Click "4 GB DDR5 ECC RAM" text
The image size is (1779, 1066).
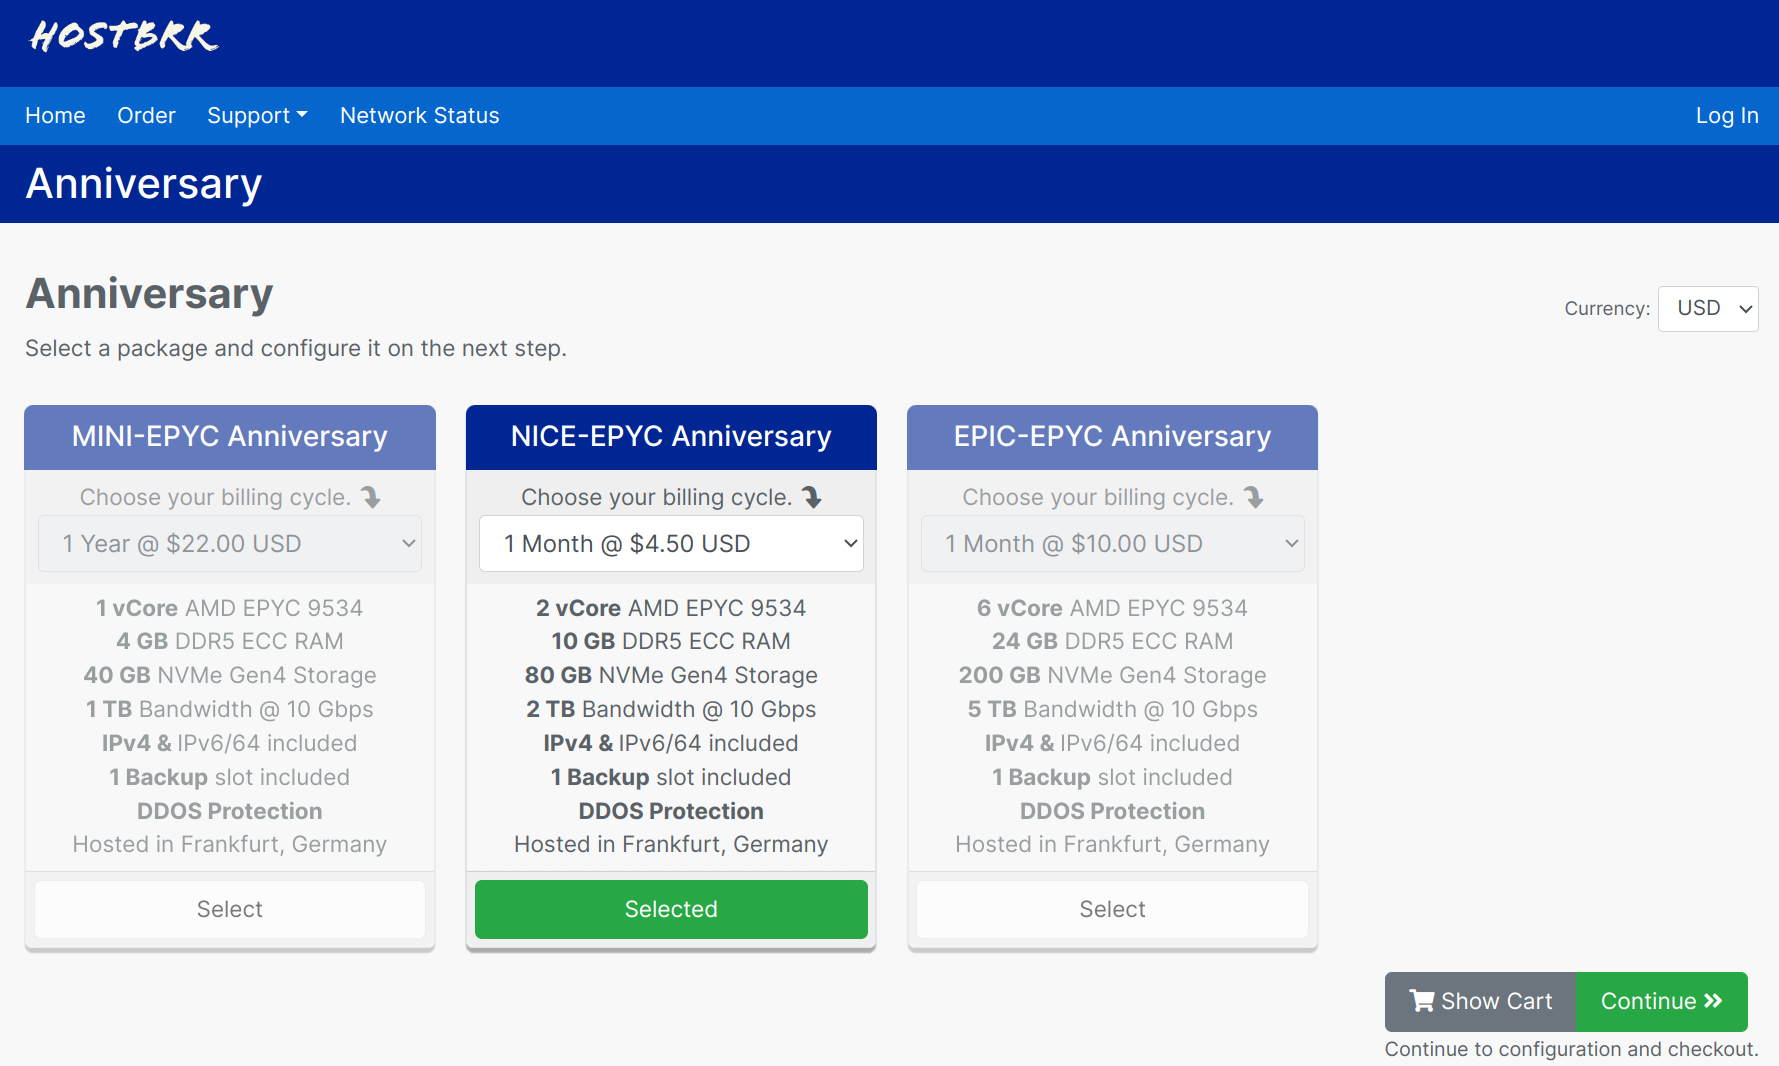230,641
